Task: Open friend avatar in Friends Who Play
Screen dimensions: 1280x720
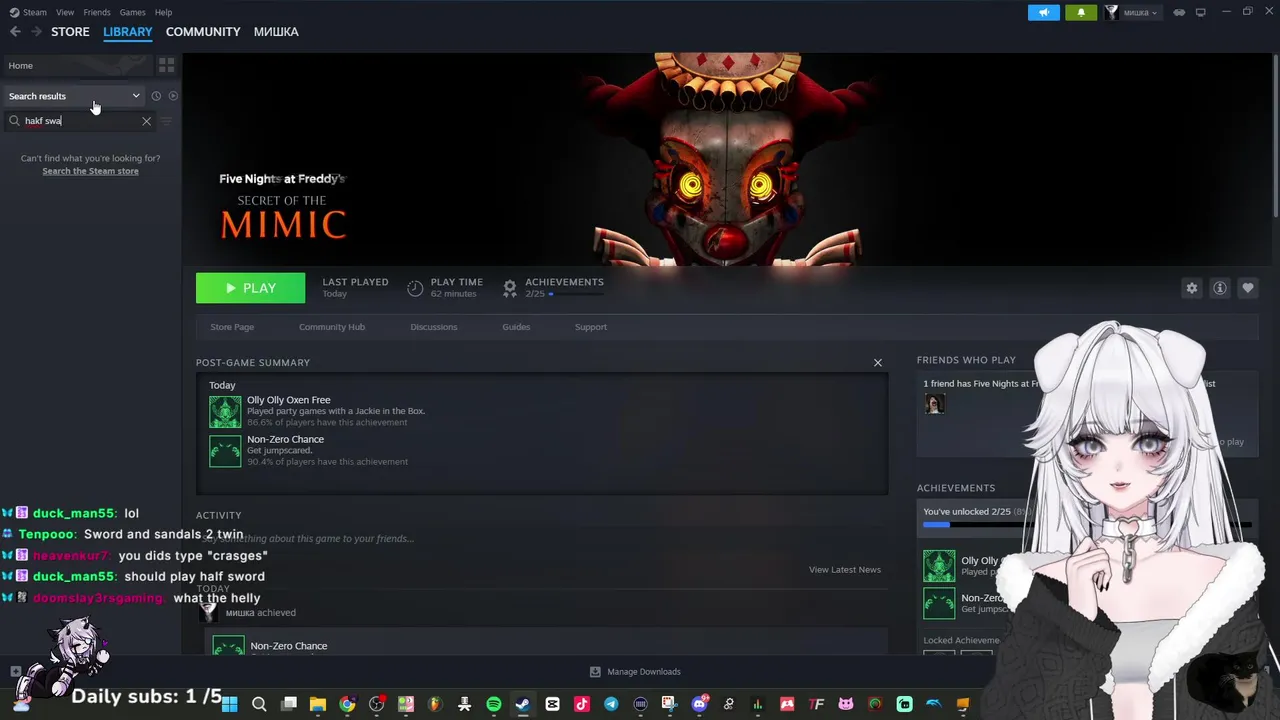Action: (x=935, y=404)
